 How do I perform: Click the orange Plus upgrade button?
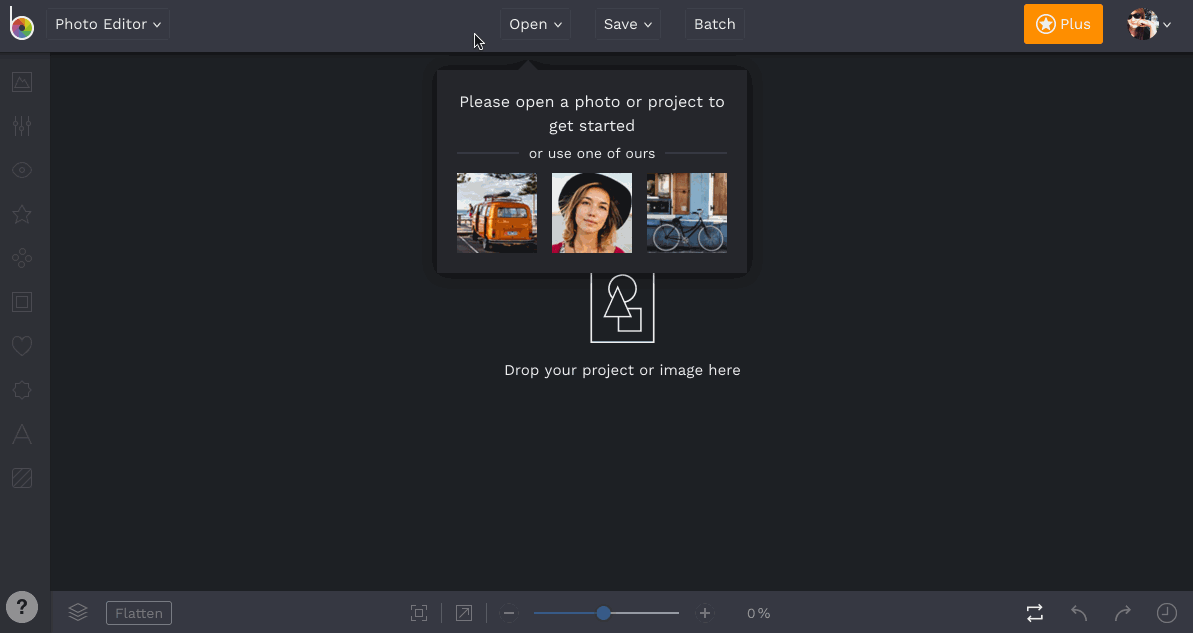[x=1063, y=24]
